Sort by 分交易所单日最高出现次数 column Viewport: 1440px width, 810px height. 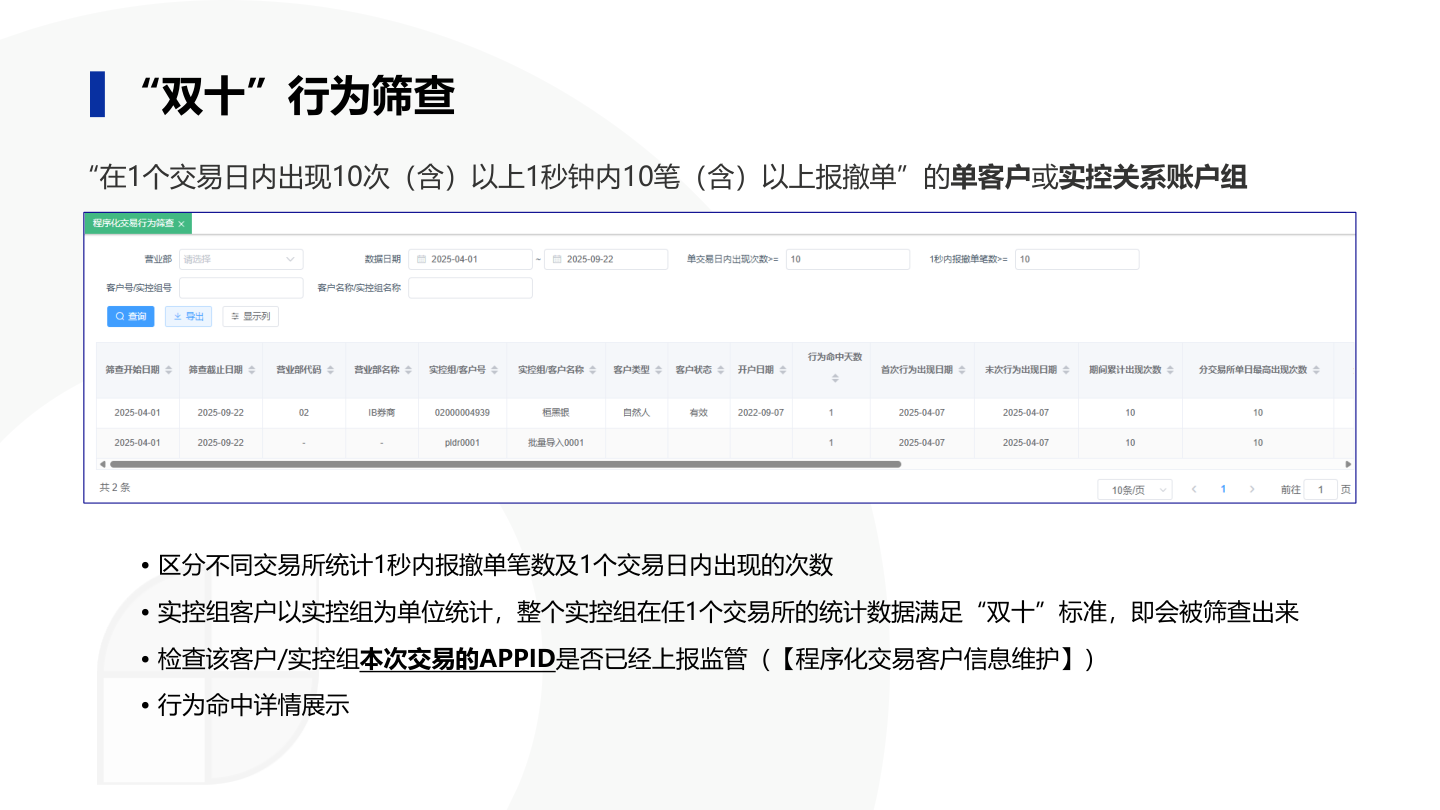[1316, 370]
